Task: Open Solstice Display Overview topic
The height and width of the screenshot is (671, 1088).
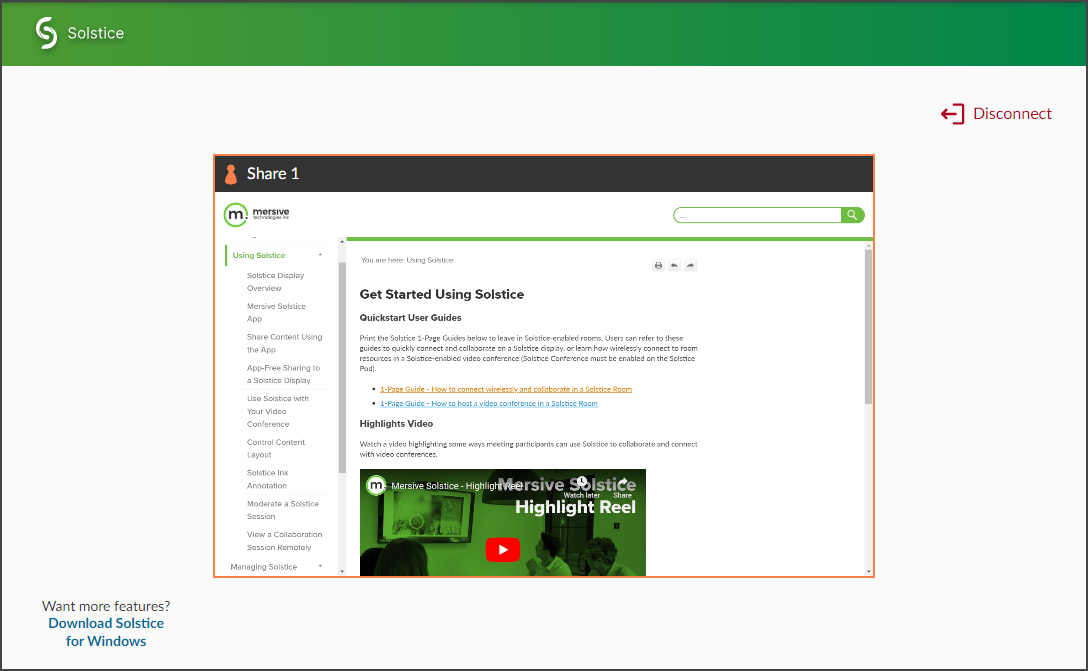Action: tap(275, 282)
